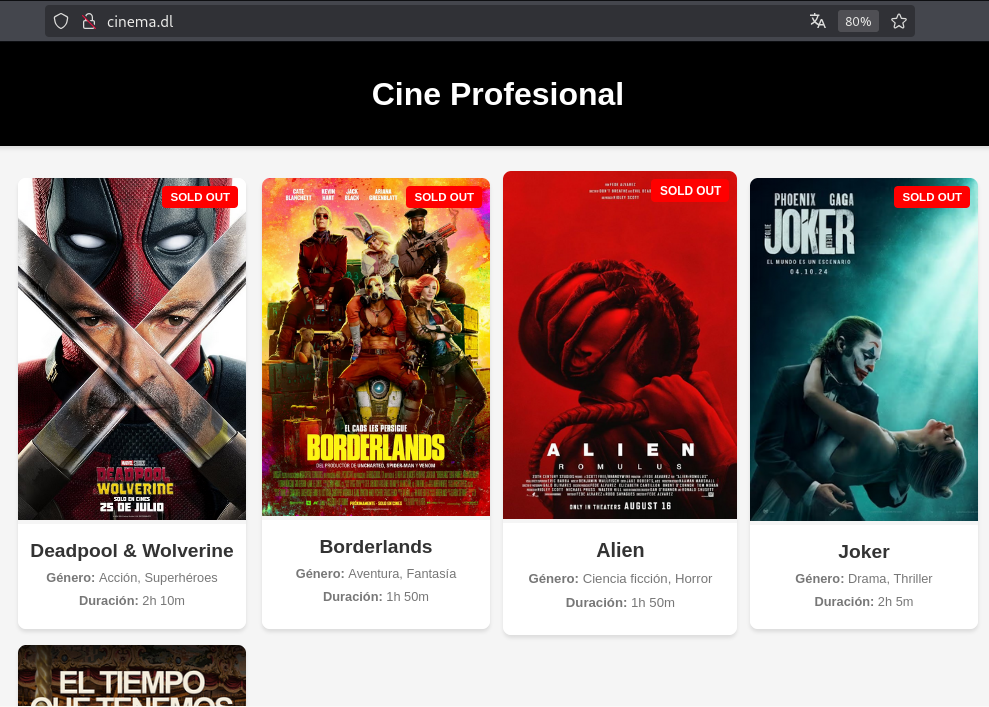Click SOLD OUT badge on Joker poster
This screenshot has height=707, width=989.
(932, 197)
